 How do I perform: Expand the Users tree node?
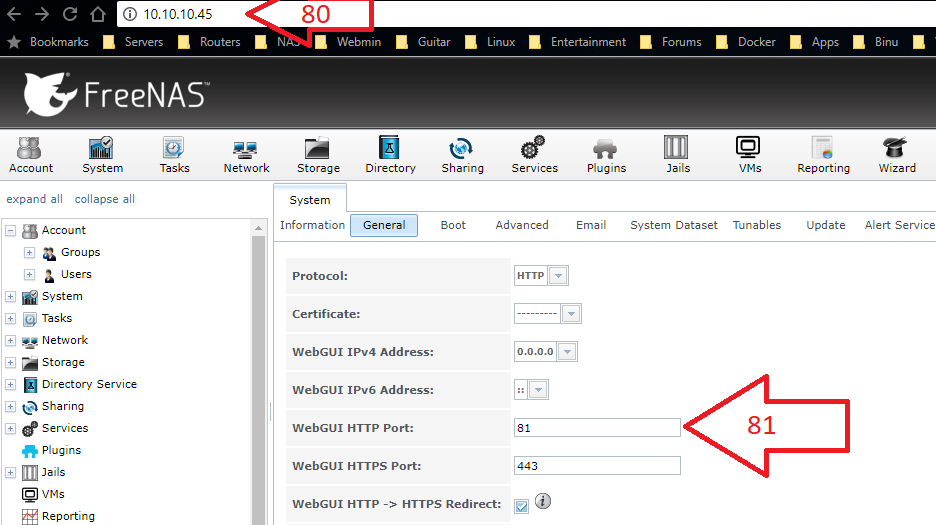click(29, 274)
